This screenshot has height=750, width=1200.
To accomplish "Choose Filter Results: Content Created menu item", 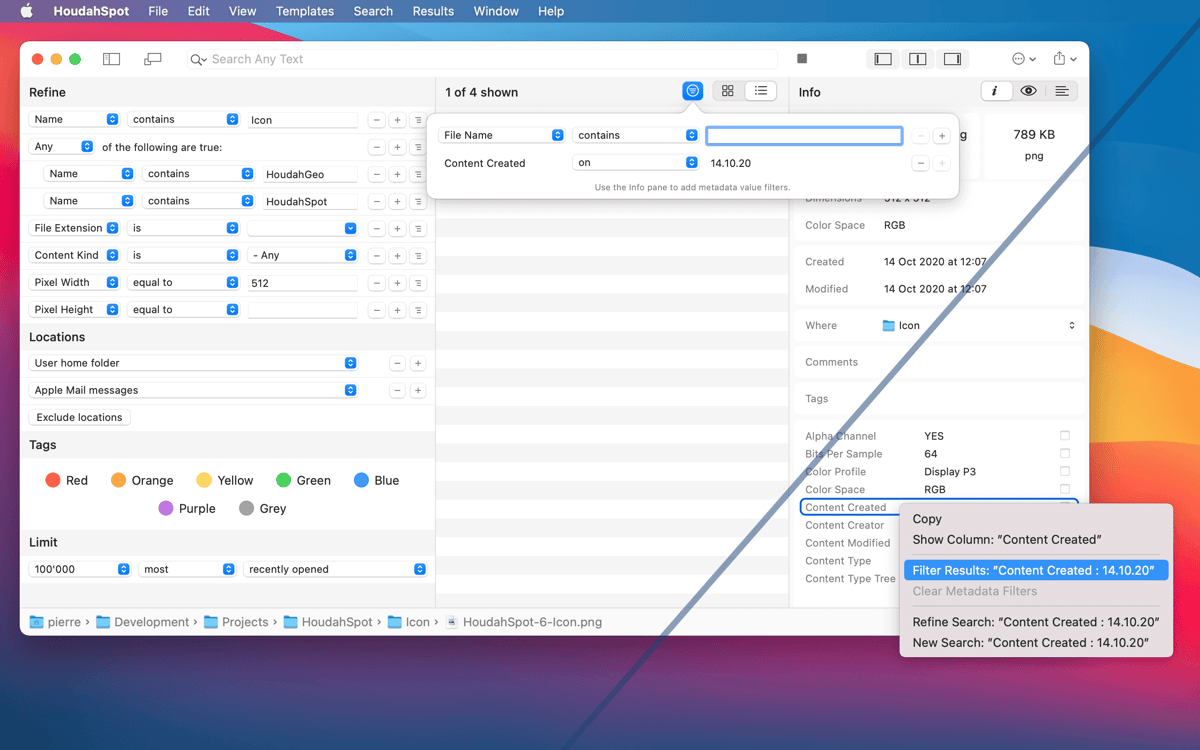I will [x=1033, y=571].
